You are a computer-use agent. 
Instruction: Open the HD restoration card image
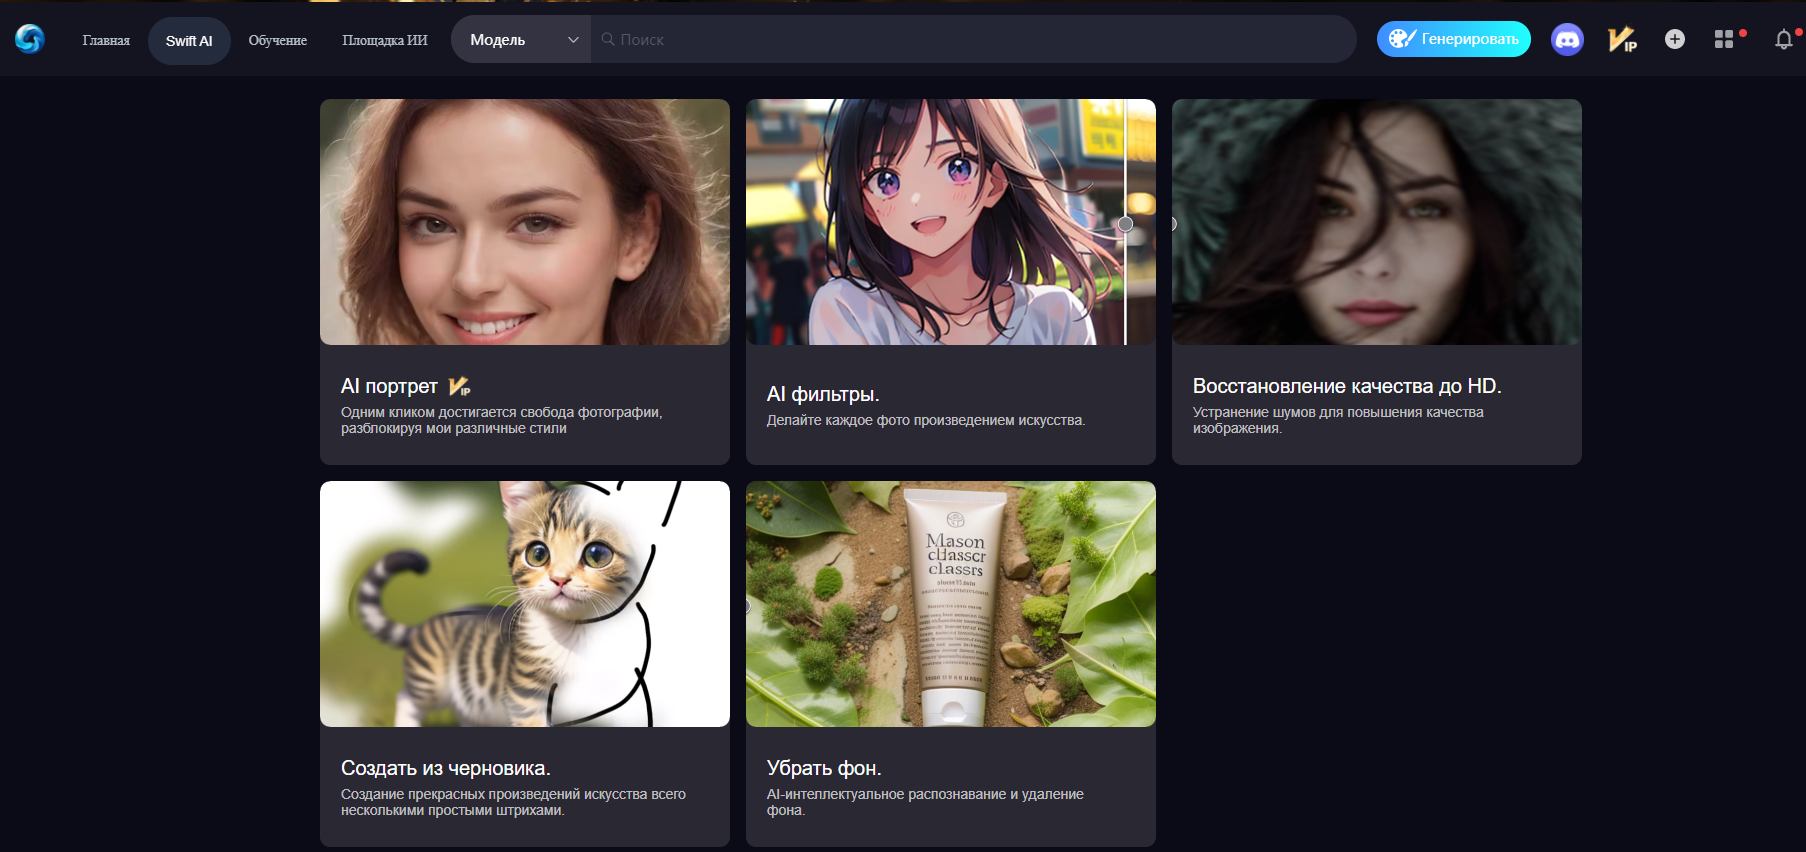(1377, 222)
